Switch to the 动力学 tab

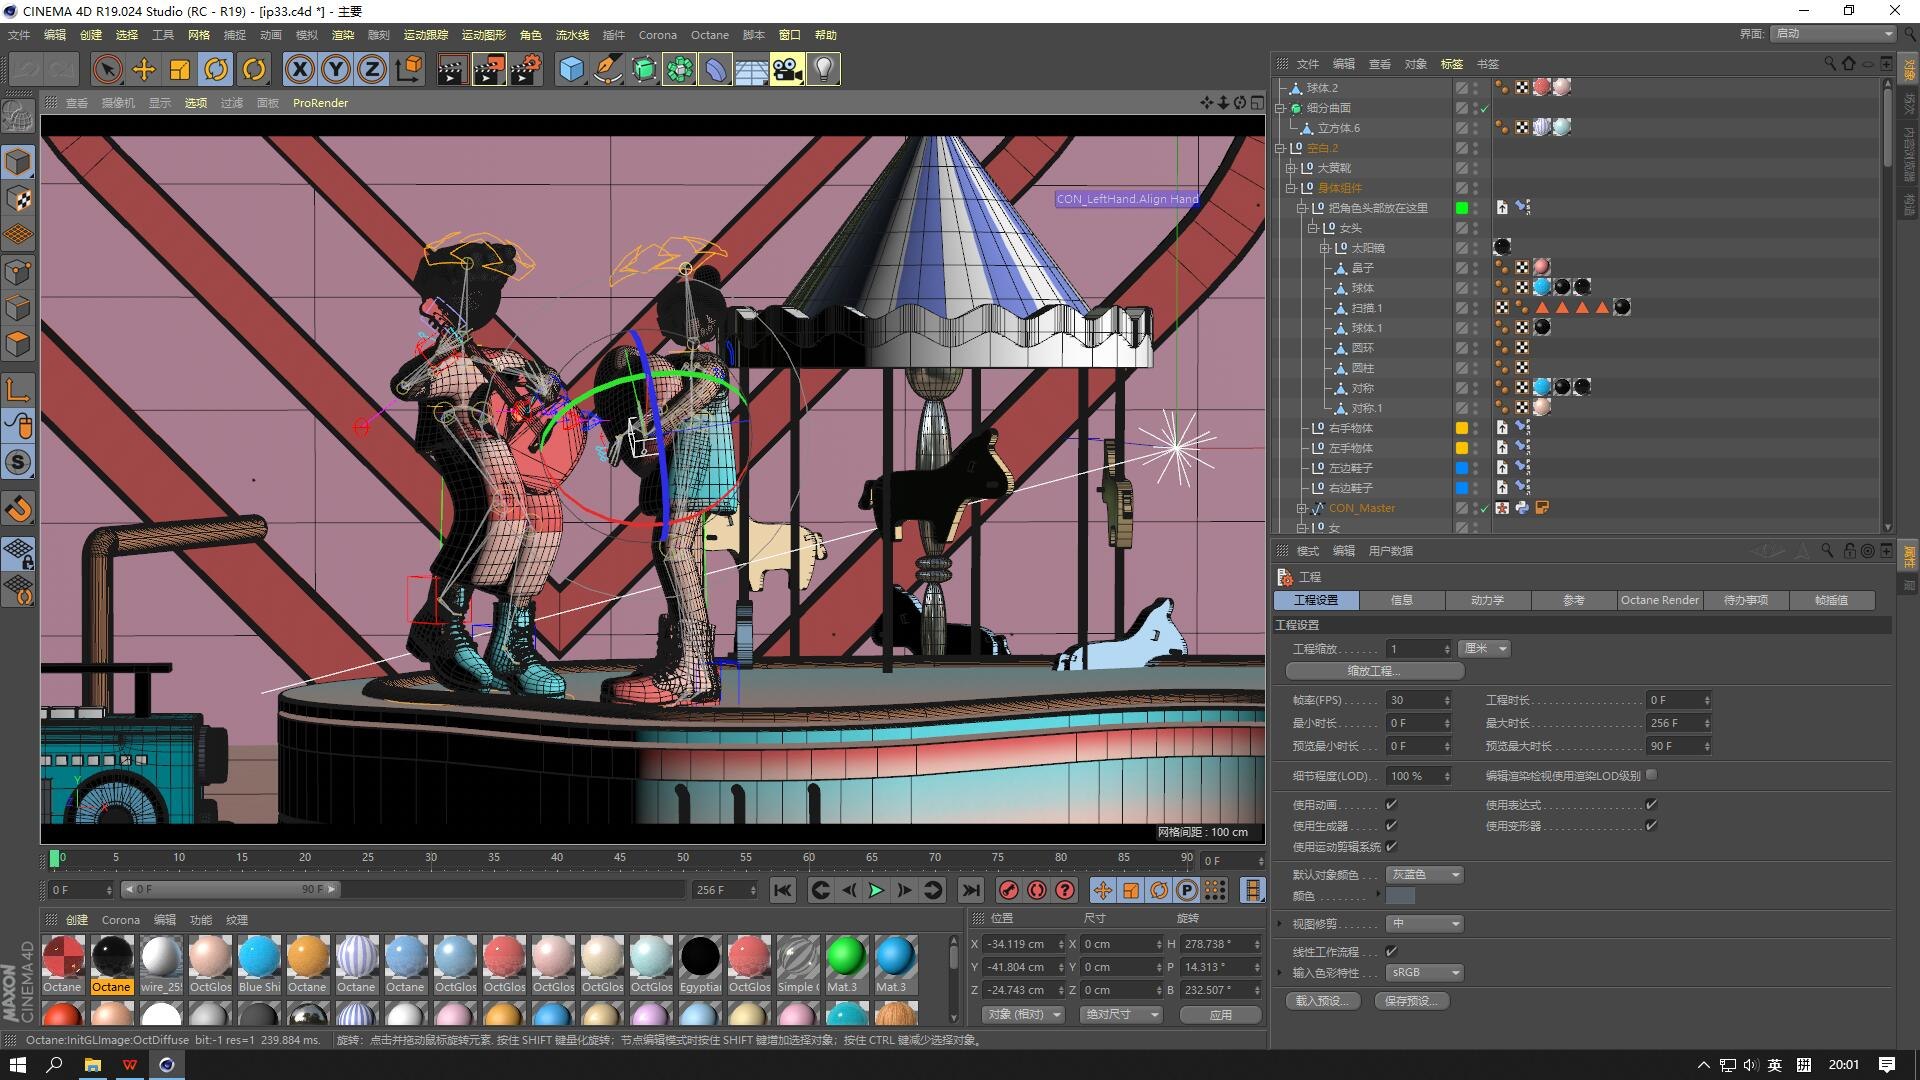1487,600
